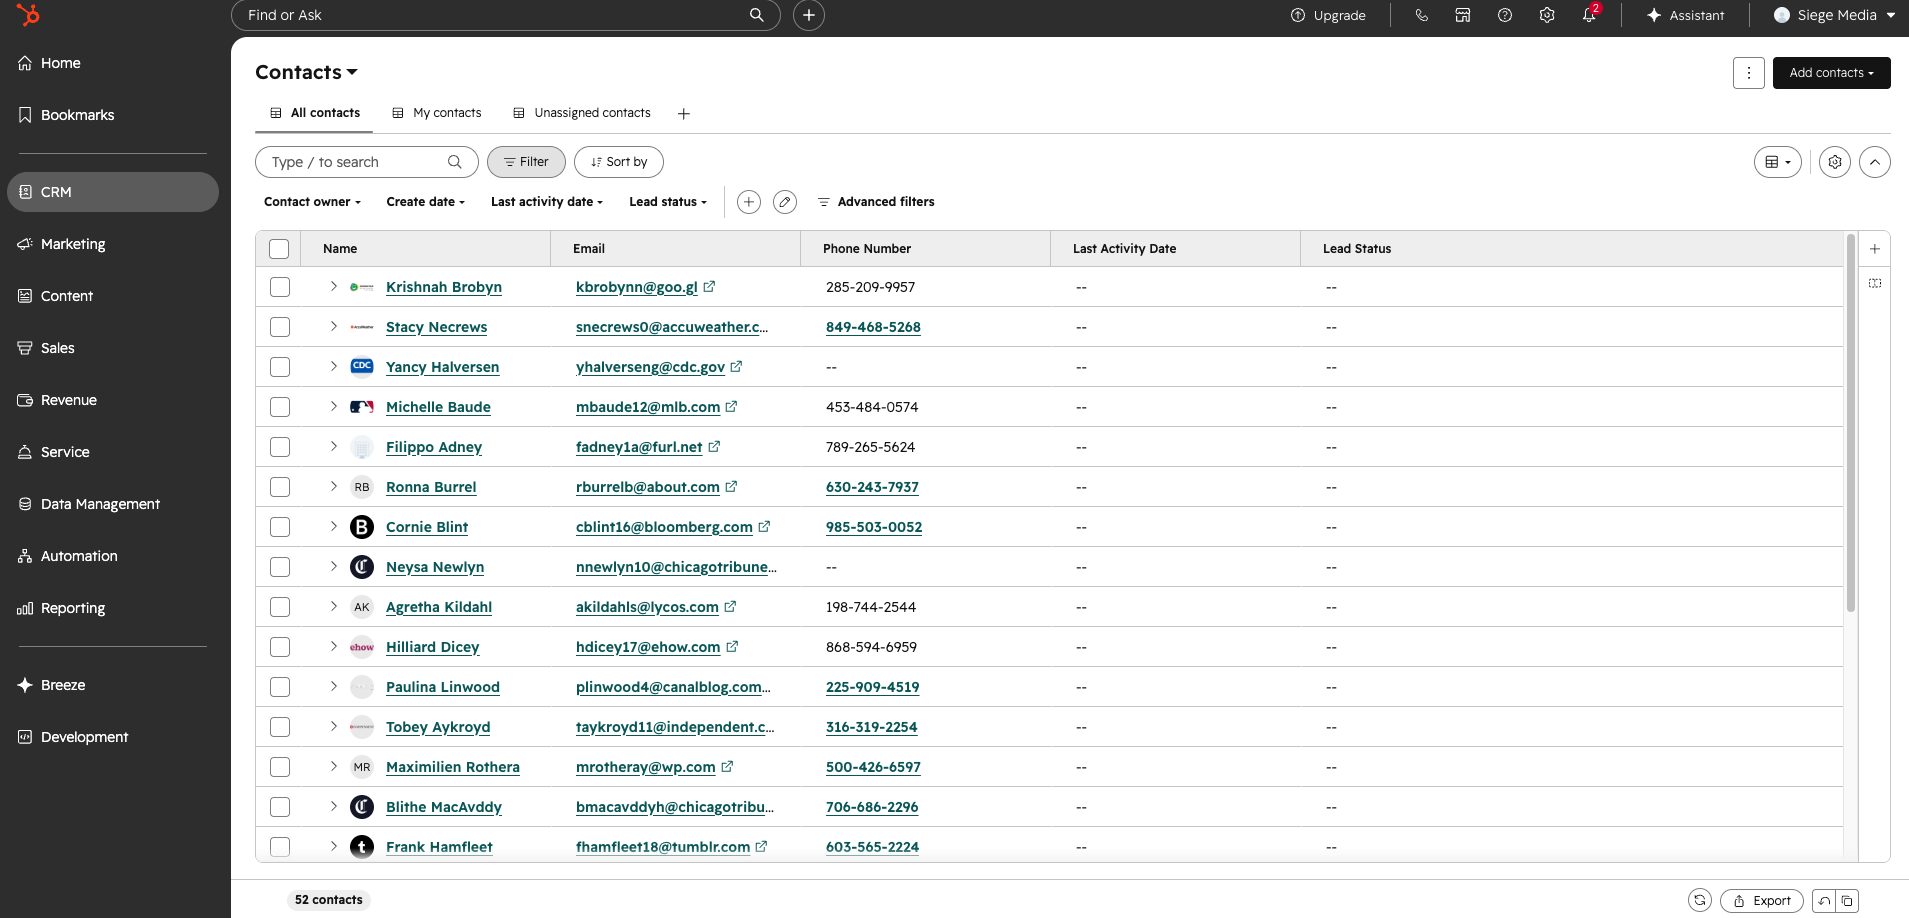This screenshot has height=918, width=1909.
Task: Open the marketplace storefront icon
Action: (1463, 15)
